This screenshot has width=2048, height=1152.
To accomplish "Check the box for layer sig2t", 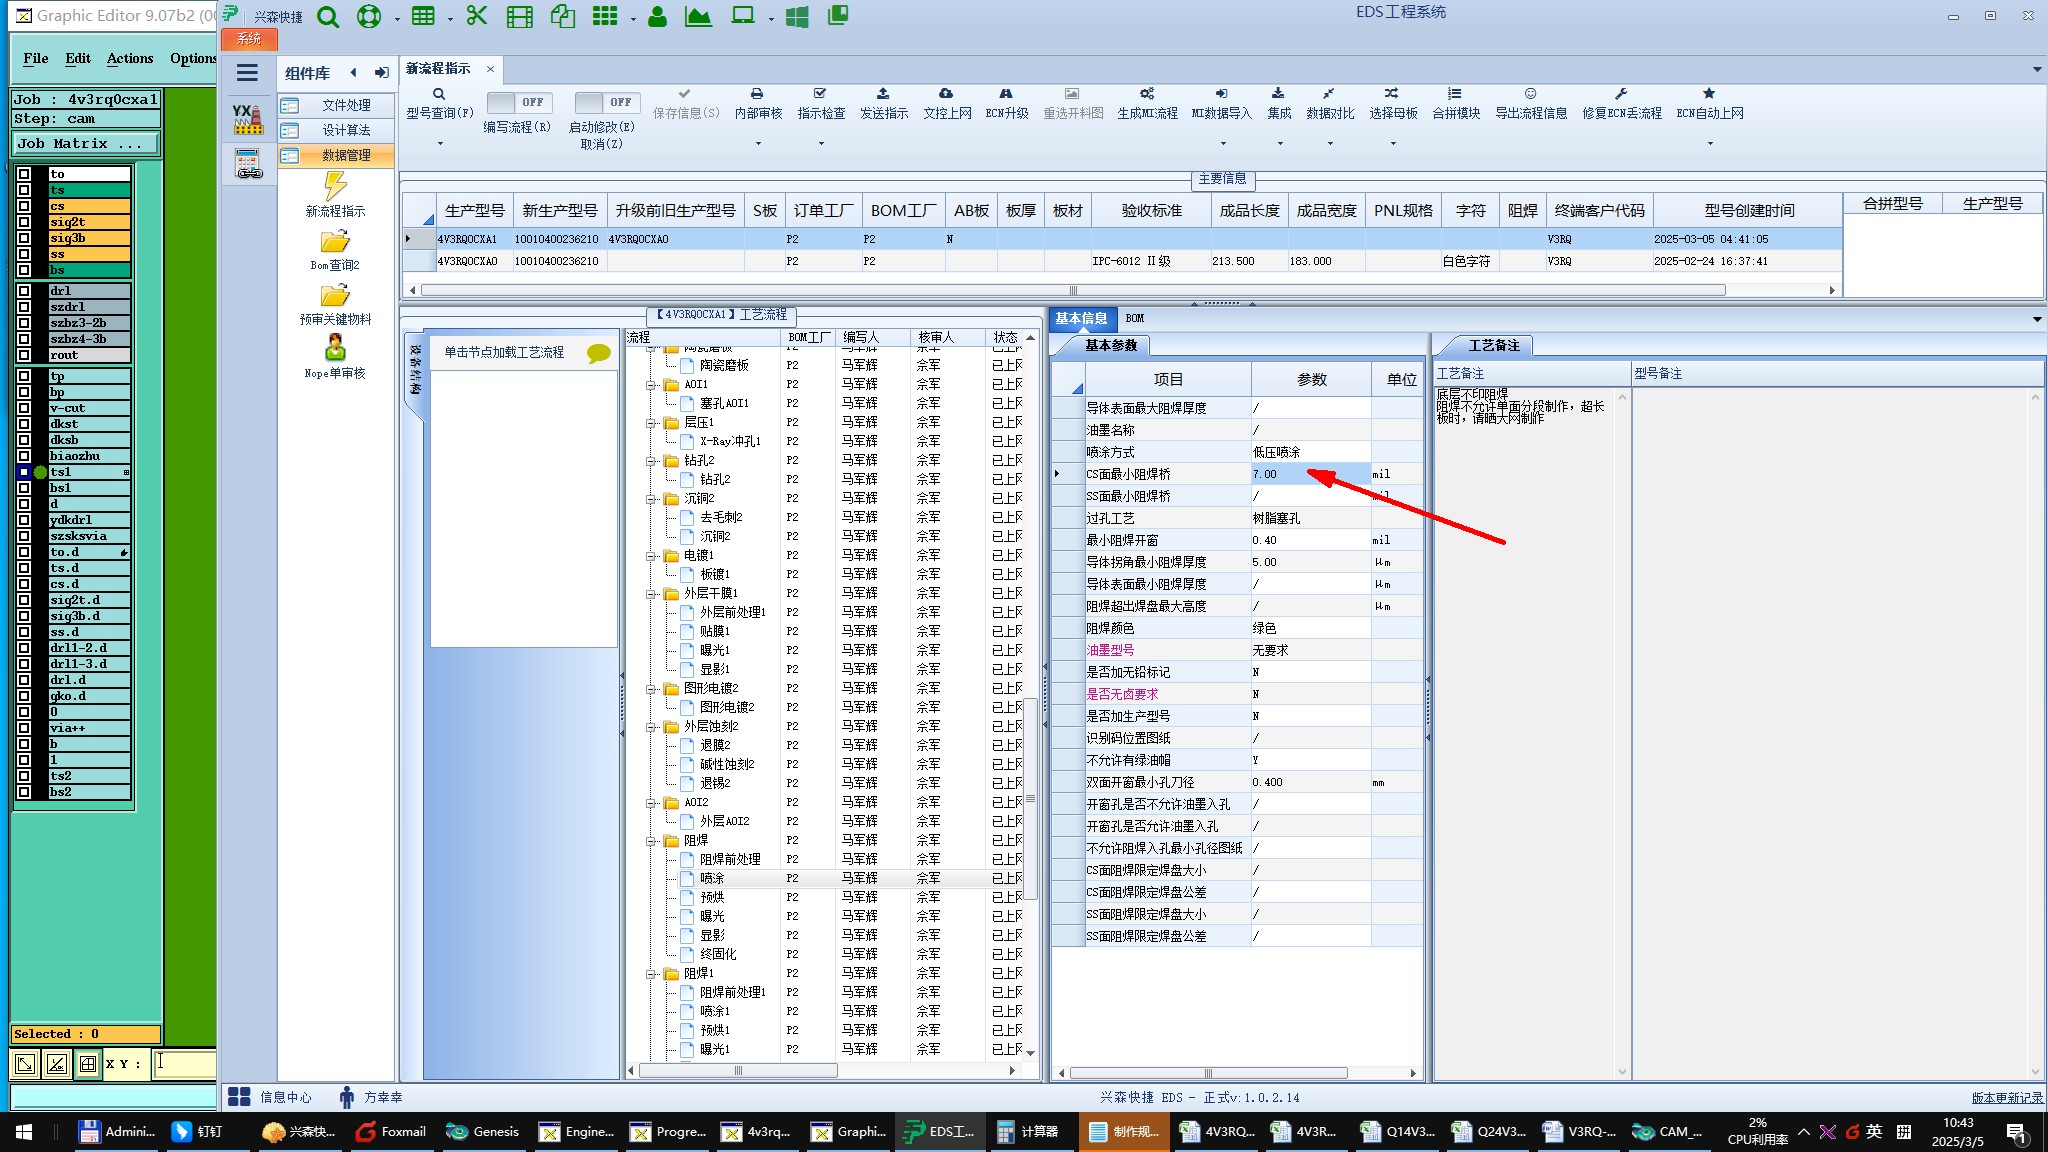I will pyautogui.click(x=24, y=222).
